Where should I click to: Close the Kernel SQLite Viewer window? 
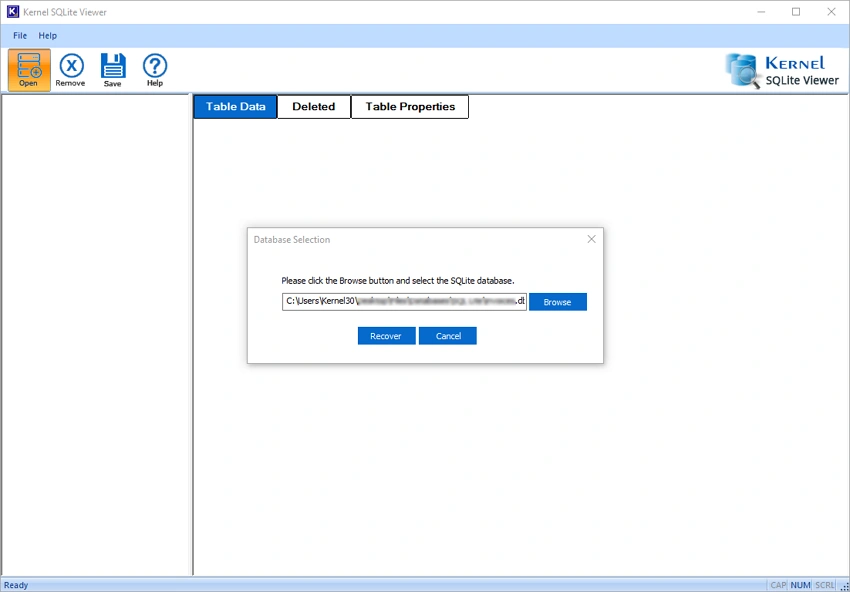point(831,12)
